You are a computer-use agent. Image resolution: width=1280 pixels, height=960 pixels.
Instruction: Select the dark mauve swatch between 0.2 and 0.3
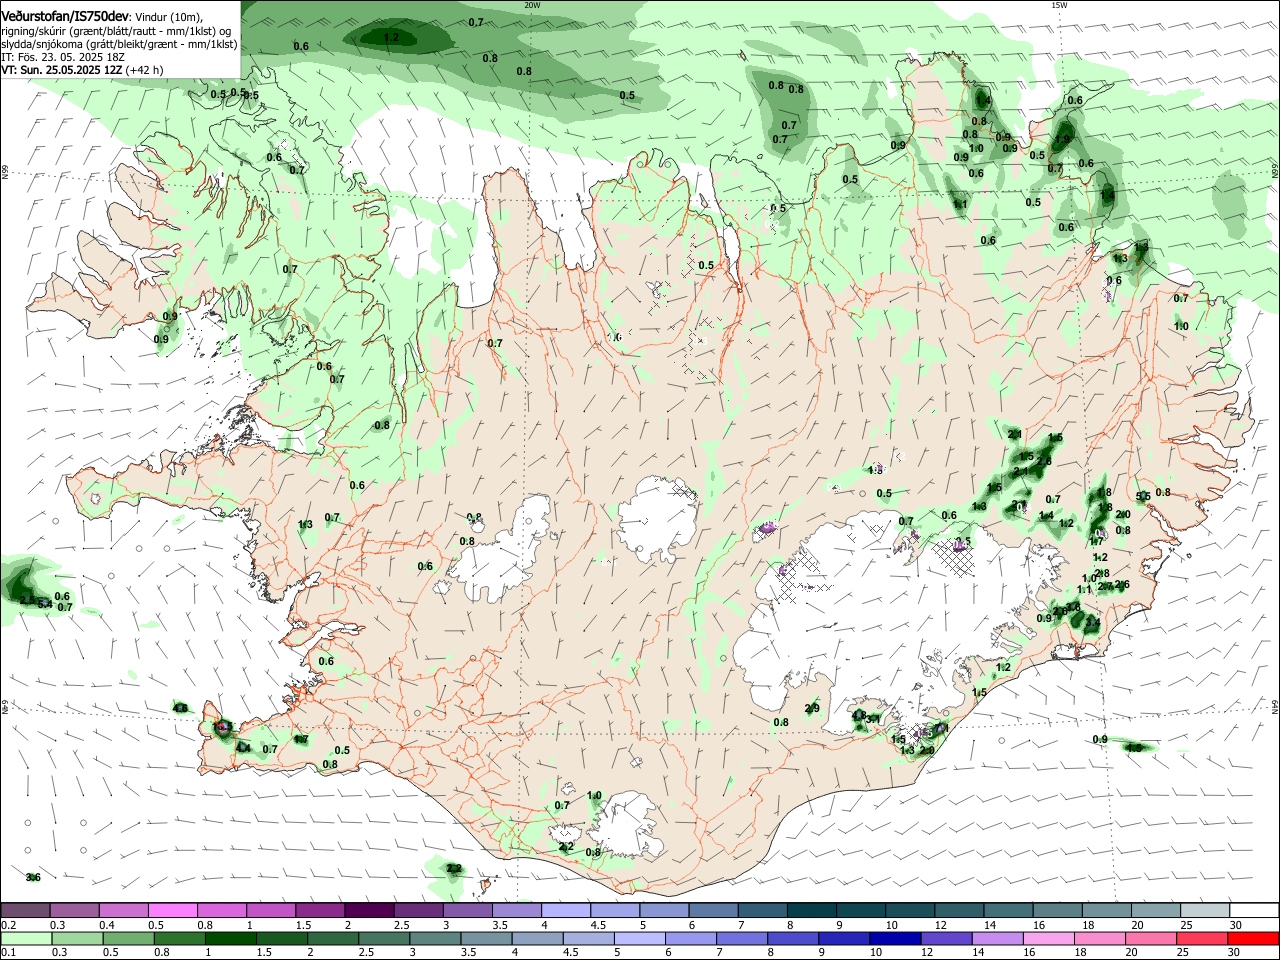click(25, 910)
